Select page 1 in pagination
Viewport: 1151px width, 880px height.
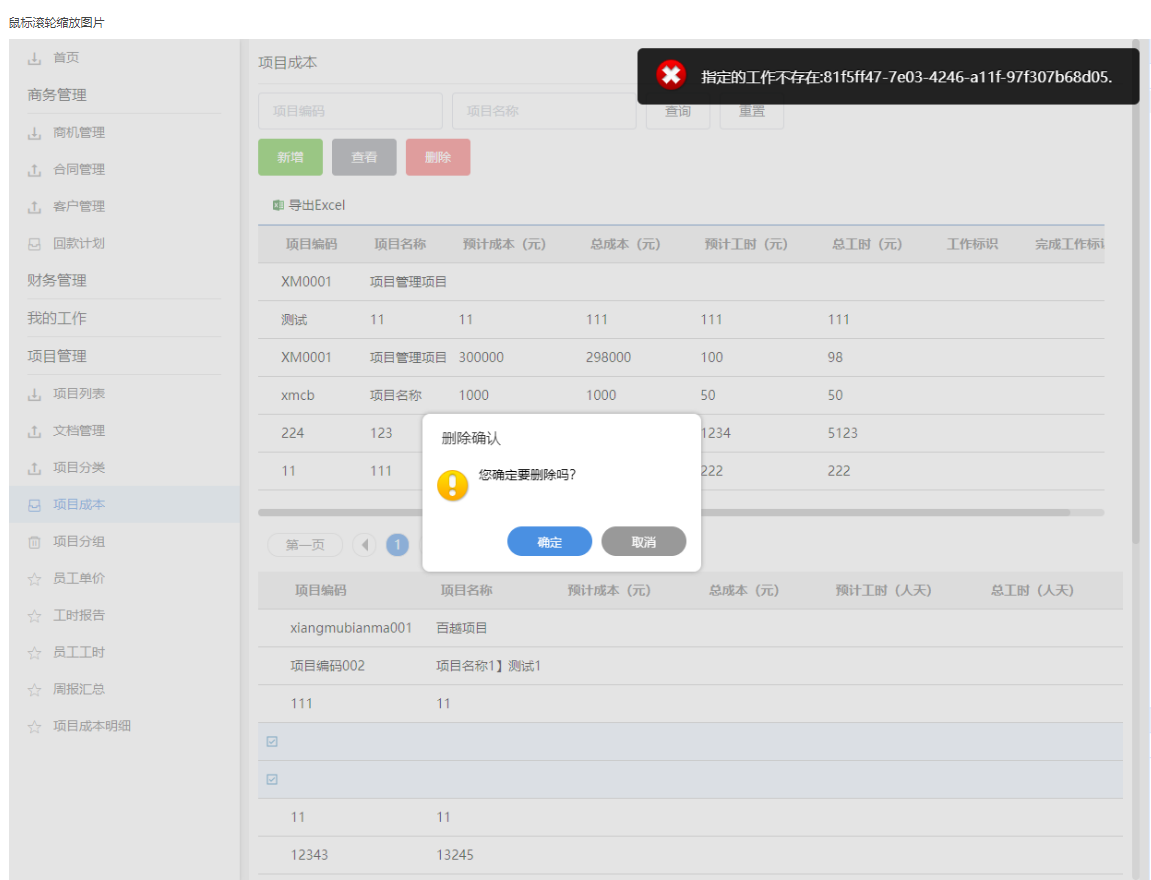(x=397, y=545)
